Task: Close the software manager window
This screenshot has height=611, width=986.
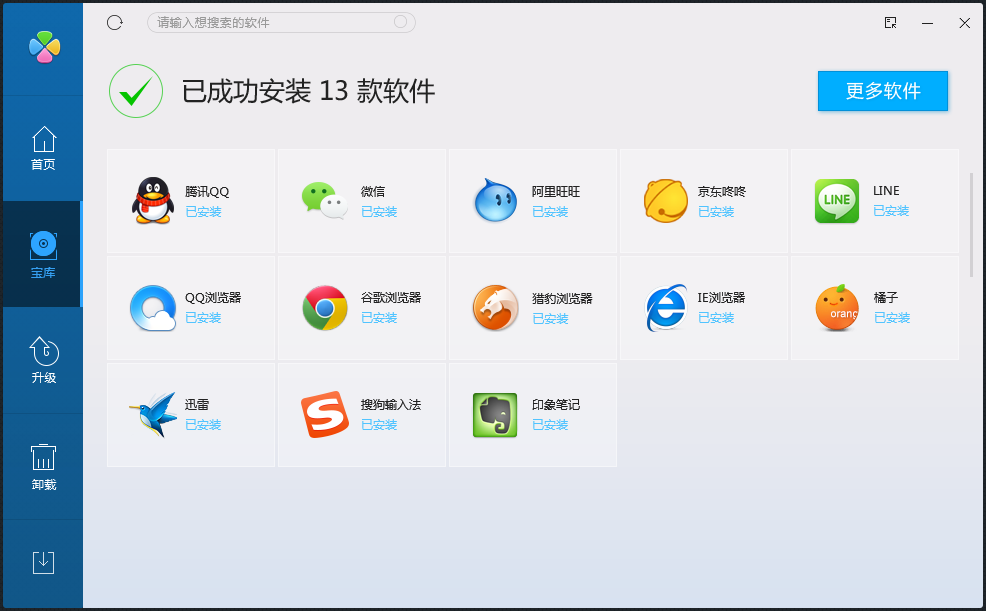Action: tap(964, 23)
